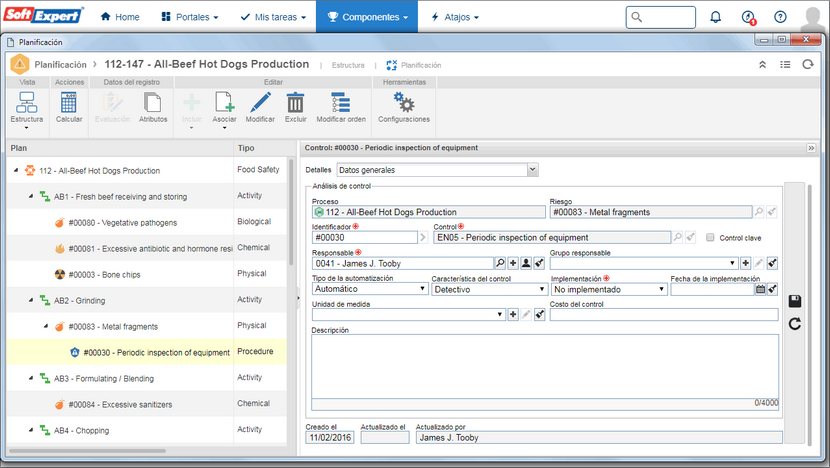Open the Implementación dropdown
Image resolution: width=830 pixels, height=468 pixels.
click(x=609, y=290)
